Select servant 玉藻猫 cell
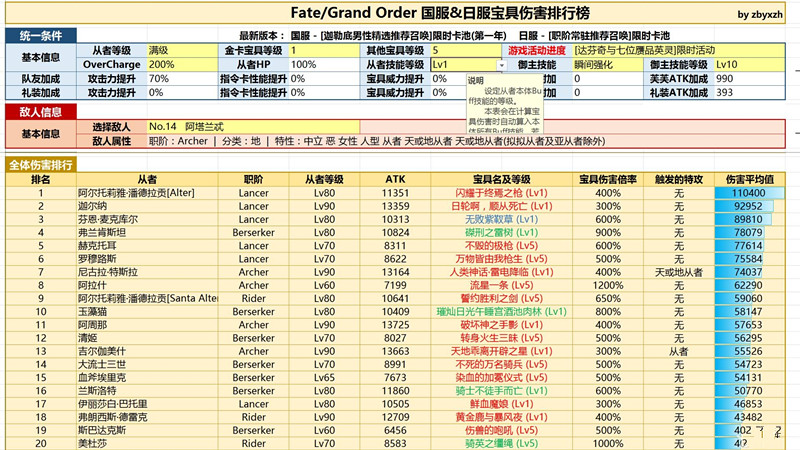 tap(147, 312)
